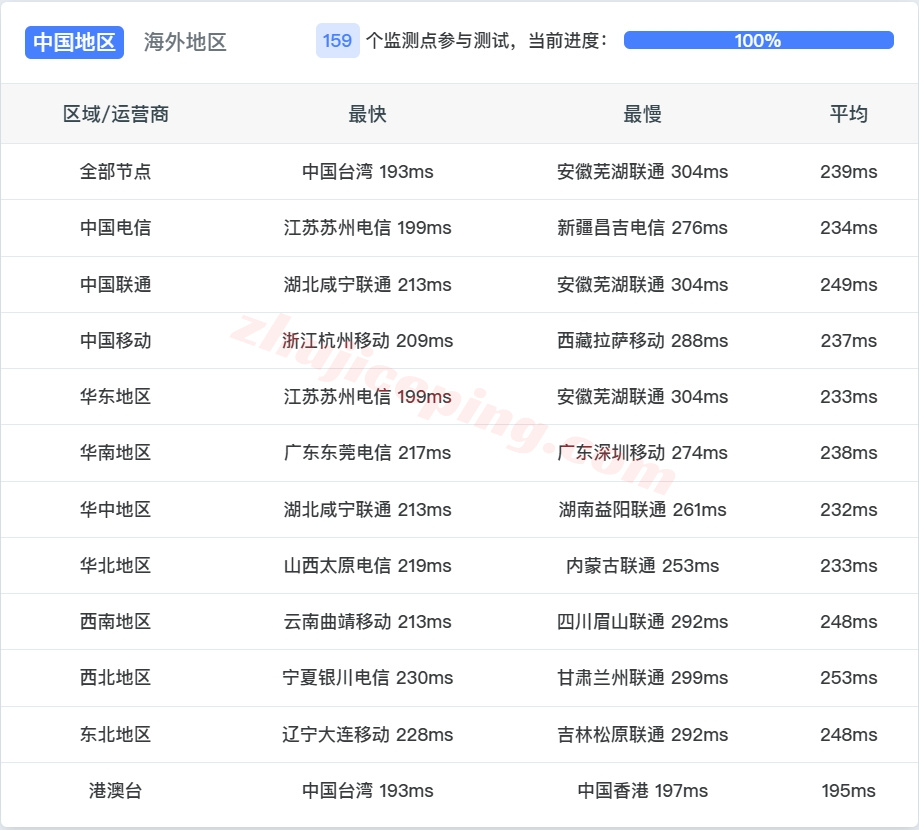Viewport: 919px width, 830px height.
Task: Click the 华东地区 row label
Action: [x=112, y=396]
